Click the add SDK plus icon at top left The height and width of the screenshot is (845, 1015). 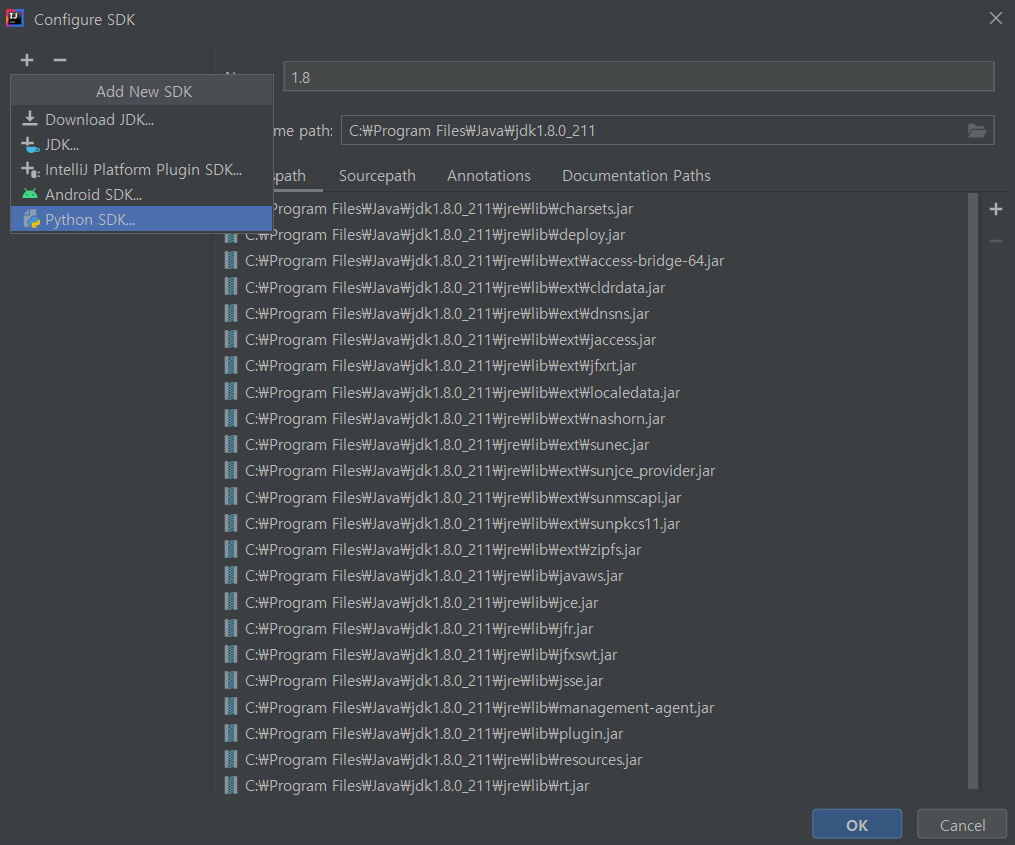tap(27, 60)
